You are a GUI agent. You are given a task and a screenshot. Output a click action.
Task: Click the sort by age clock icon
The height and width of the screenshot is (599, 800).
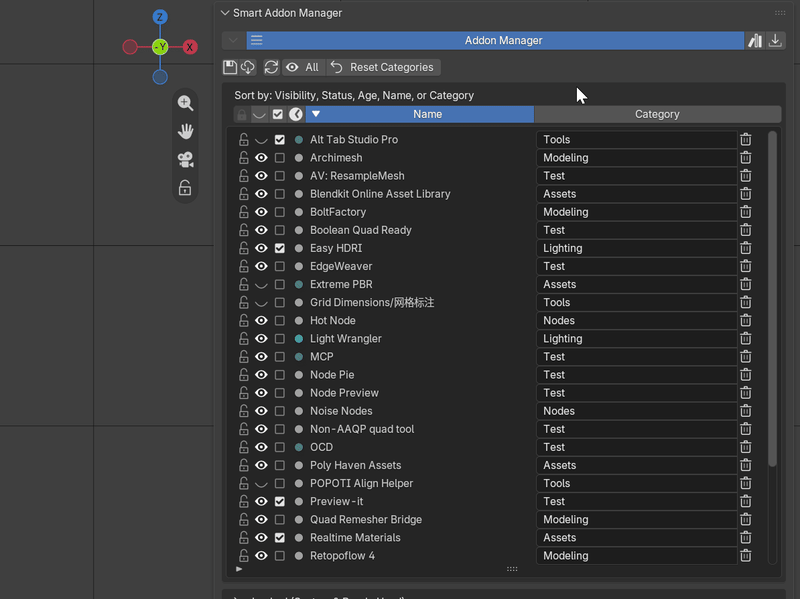(x=296, y=114)
